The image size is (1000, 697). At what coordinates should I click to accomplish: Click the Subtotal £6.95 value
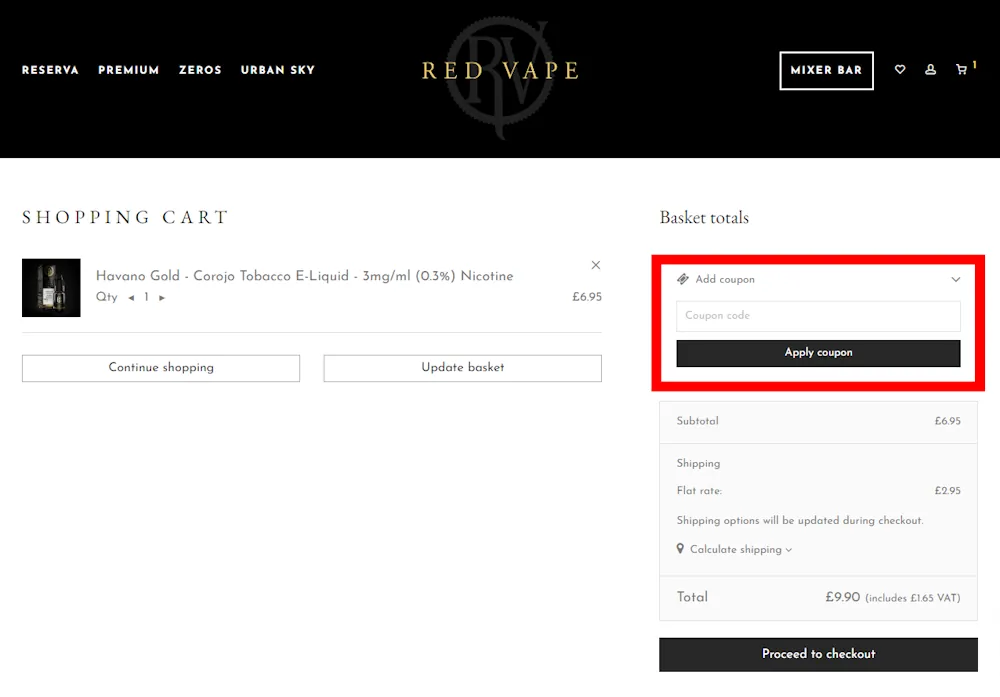948,421
